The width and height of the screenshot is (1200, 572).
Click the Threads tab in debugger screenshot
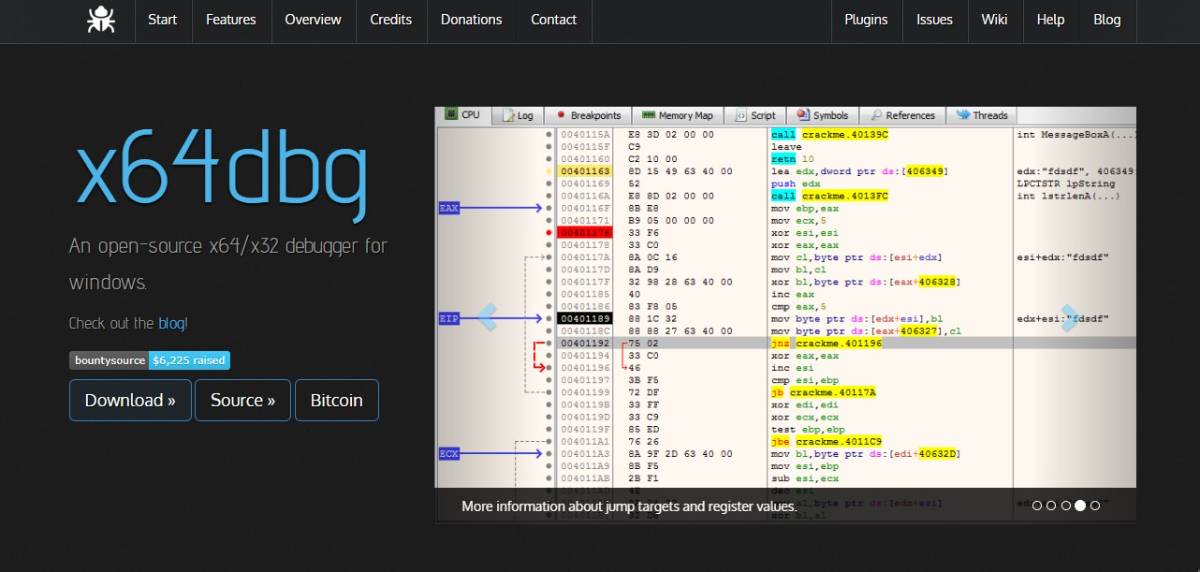pos(982,115)
